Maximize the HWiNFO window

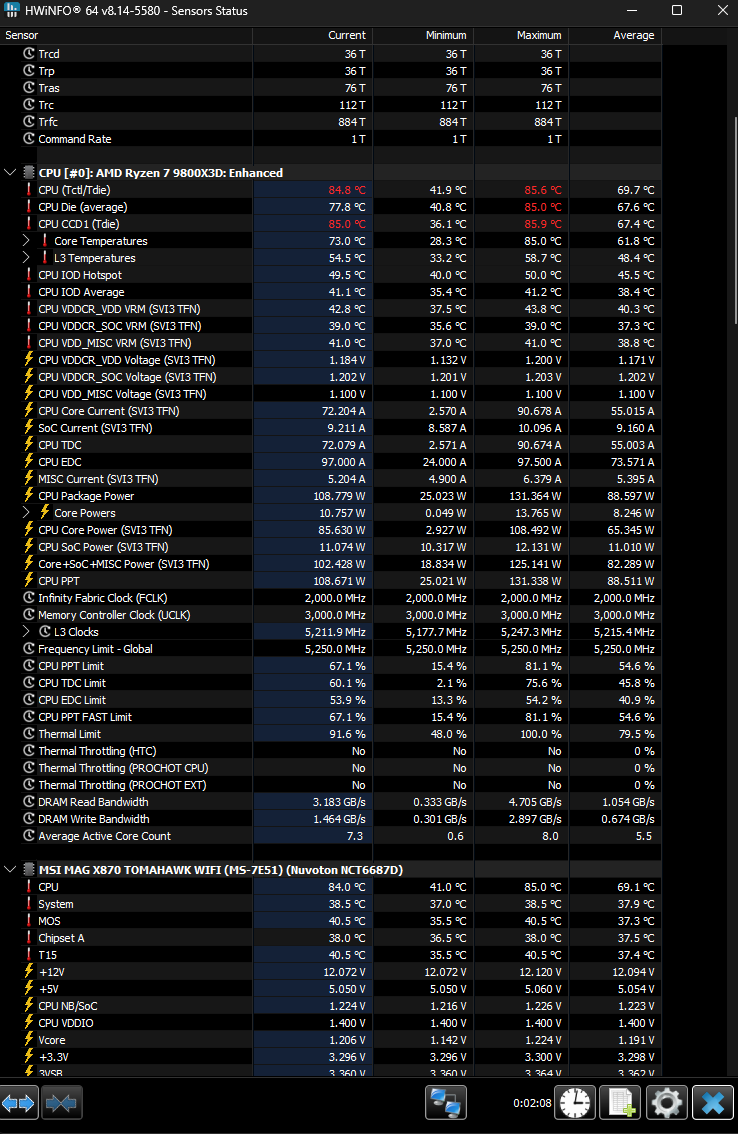coord(677,10)
